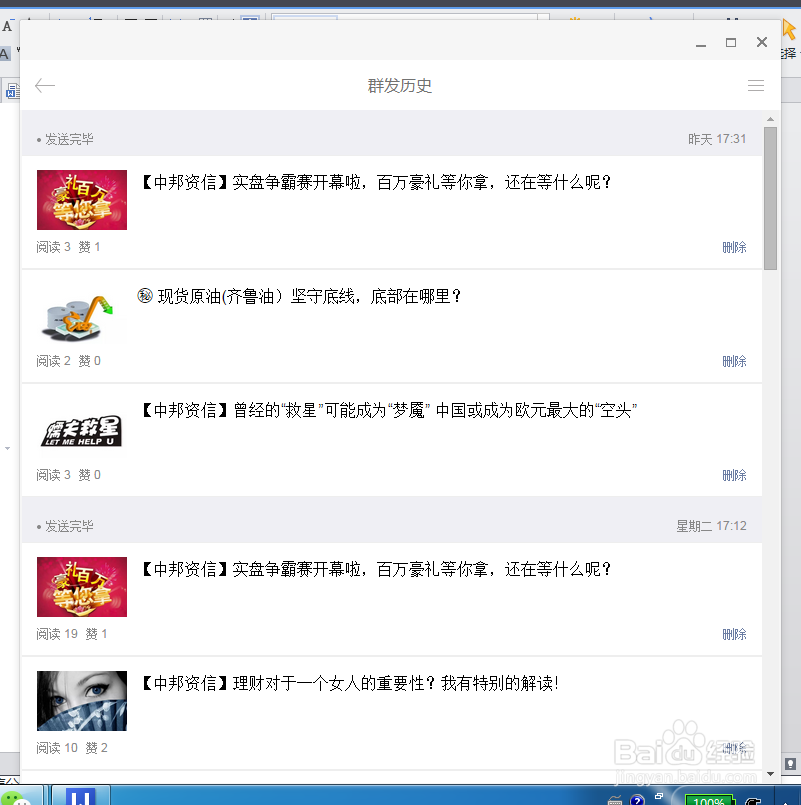This screenshot has width=801, height=805.
Task: Delete the 实盘争霸赛 article with 阅读 19
Action: click(734, 635)
